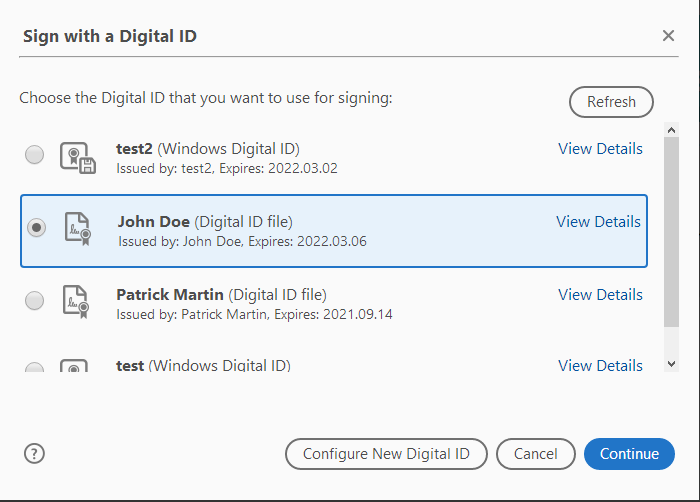Click the Patrick Martin digital ID file icon
The image size is (700, 502).
(x=77, y=301)
